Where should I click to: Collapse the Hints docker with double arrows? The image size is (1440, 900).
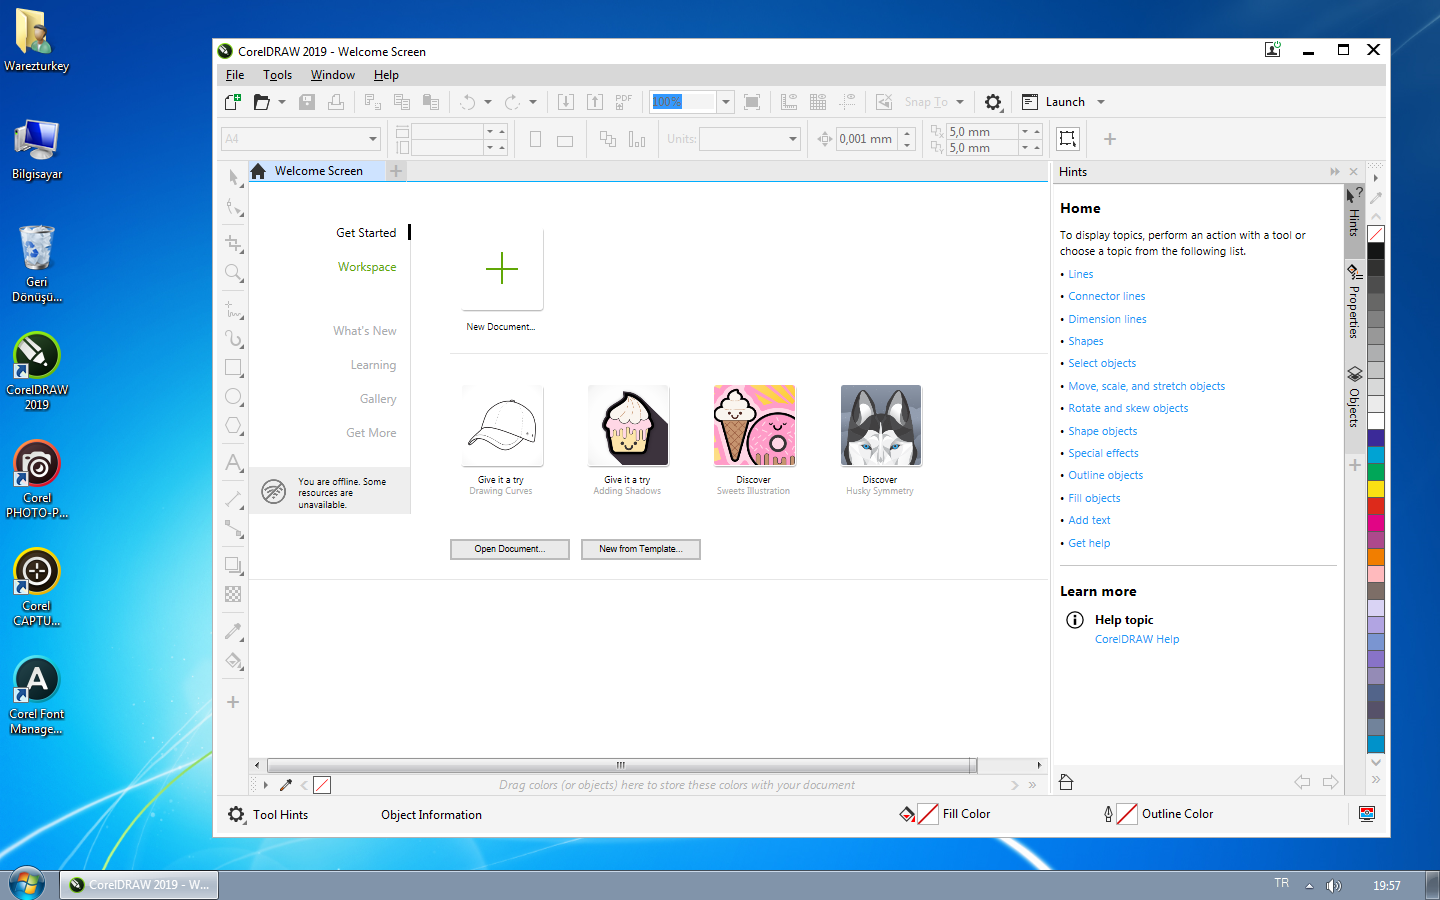(x=1335, y=172)
